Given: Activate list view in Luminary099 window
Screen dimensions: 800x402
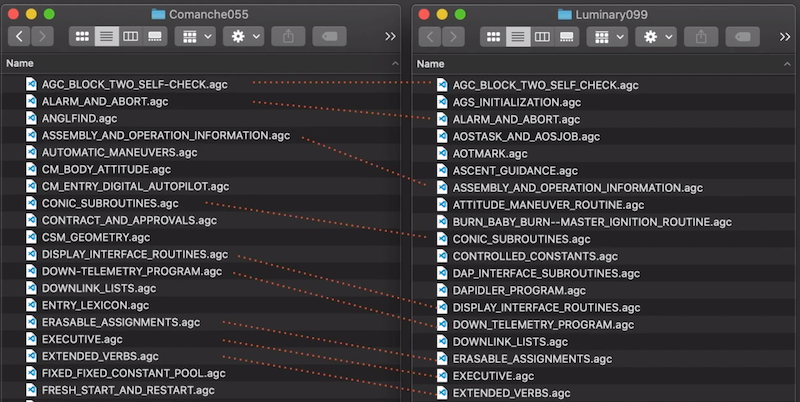Looking at the screenshot, I should 517,36.
